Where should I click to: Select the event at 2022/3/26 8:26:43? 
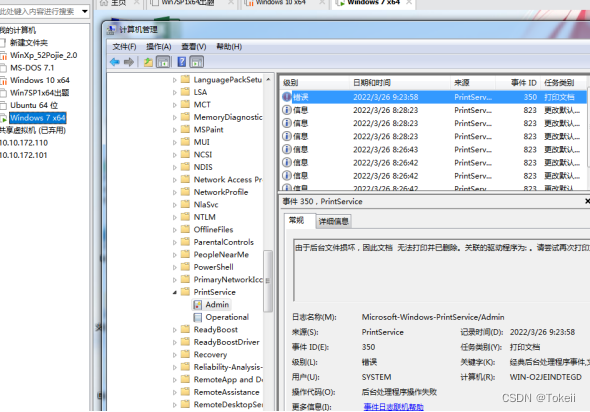[433, 149]
